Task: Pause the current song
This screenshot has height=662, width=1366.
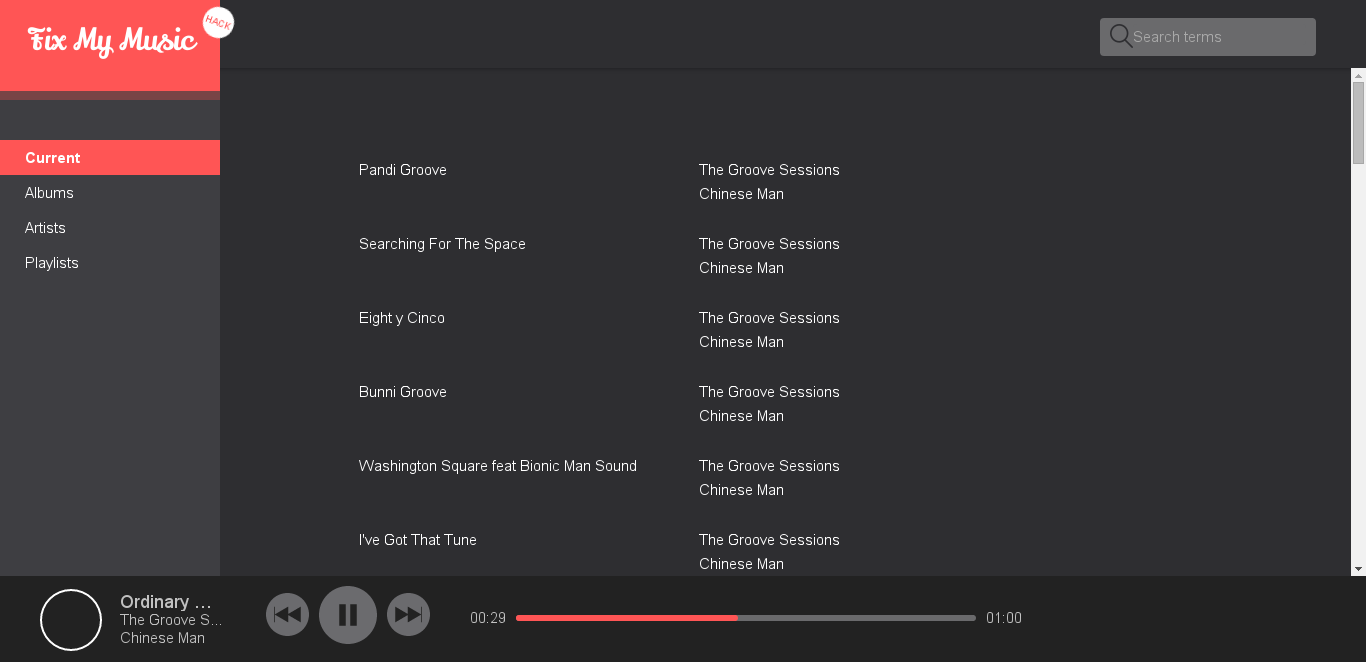Action: [x=348, y=615]
